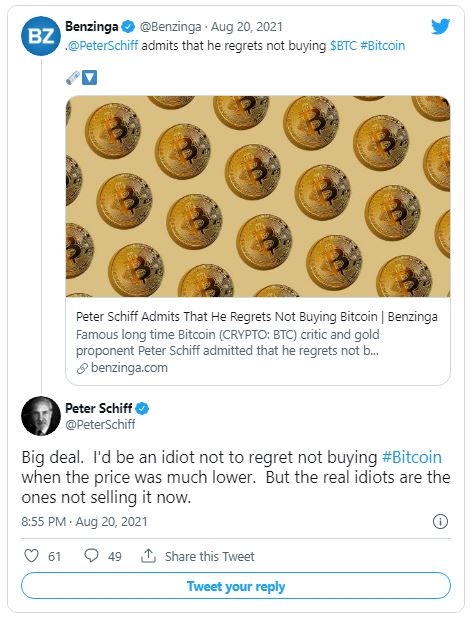The height and width of the screenshot is (619, 473).
Task: Open the Bitcoin coins article image
Action: point(258,196)
